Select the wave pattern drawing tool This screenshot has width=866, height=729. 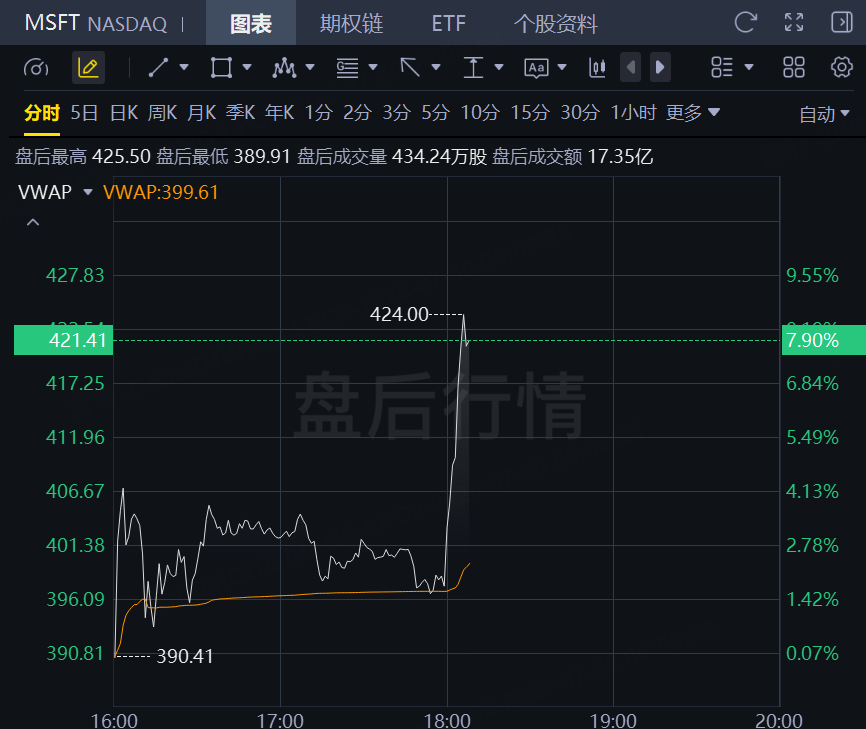click(x=284, y=67)
